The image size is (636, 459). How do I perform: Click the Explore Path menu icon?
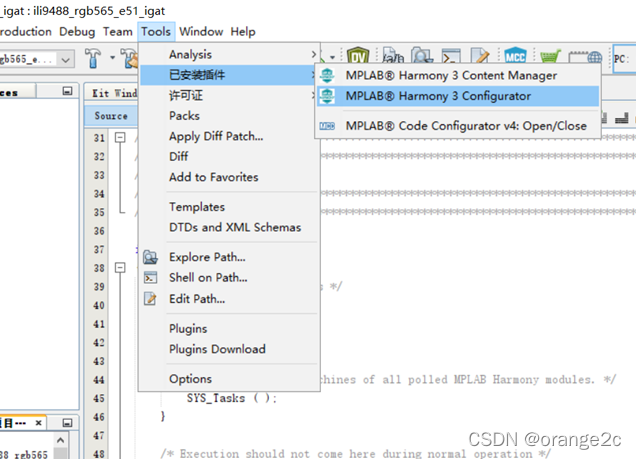click(x=150, y=257)
